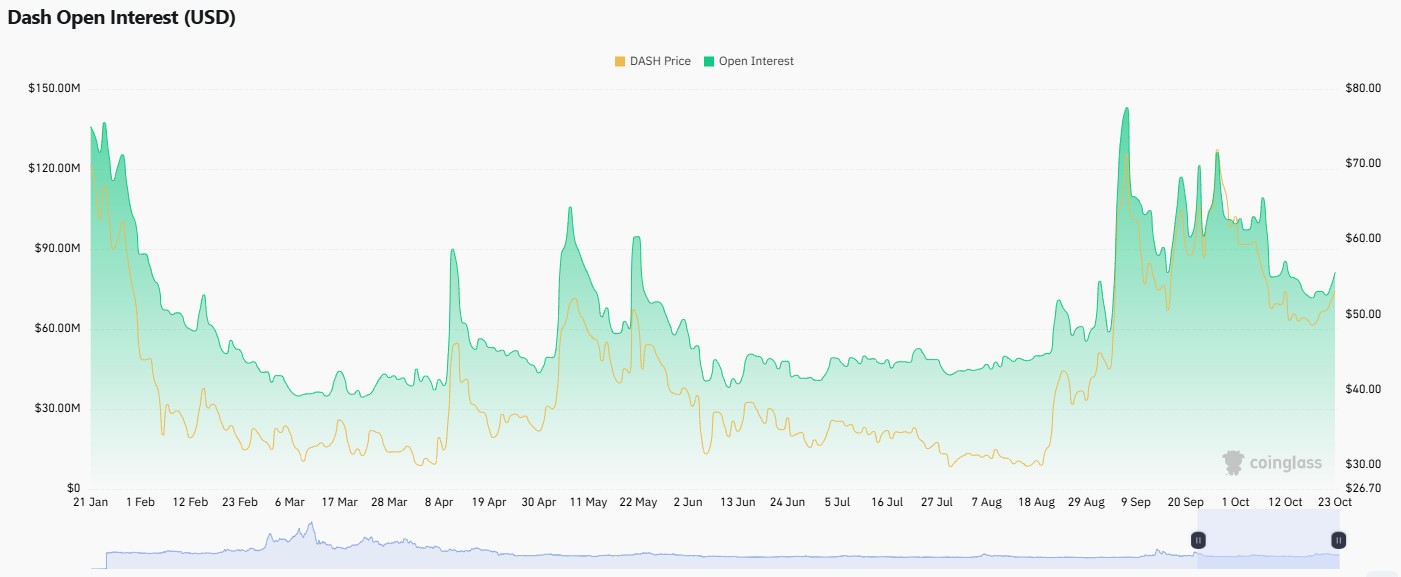Click the '$150.00M' open interest axis value

tap(55, 88)
